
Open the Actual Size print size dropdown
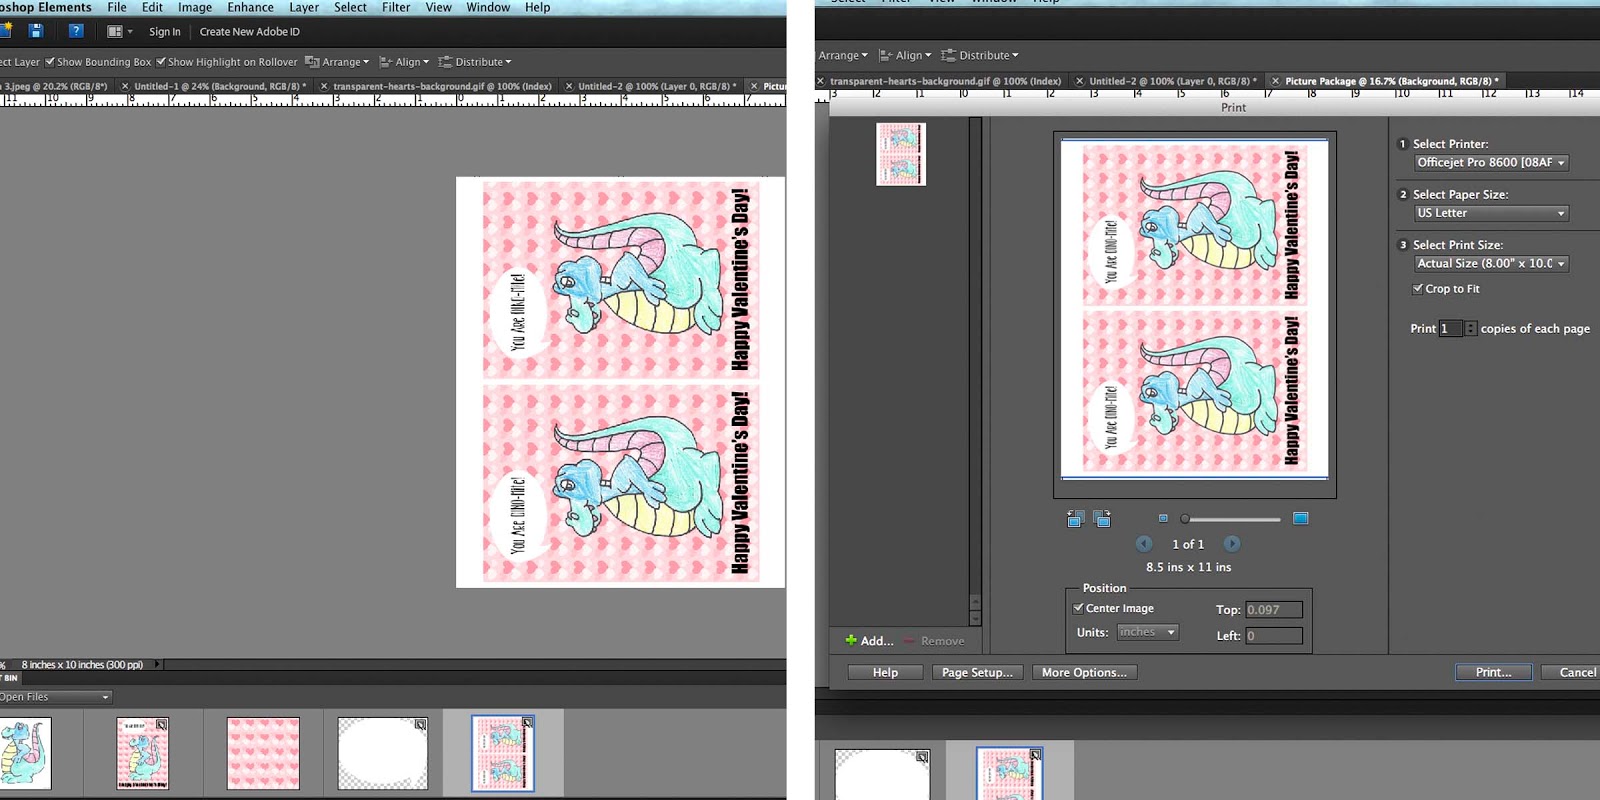coord(1491,264)
